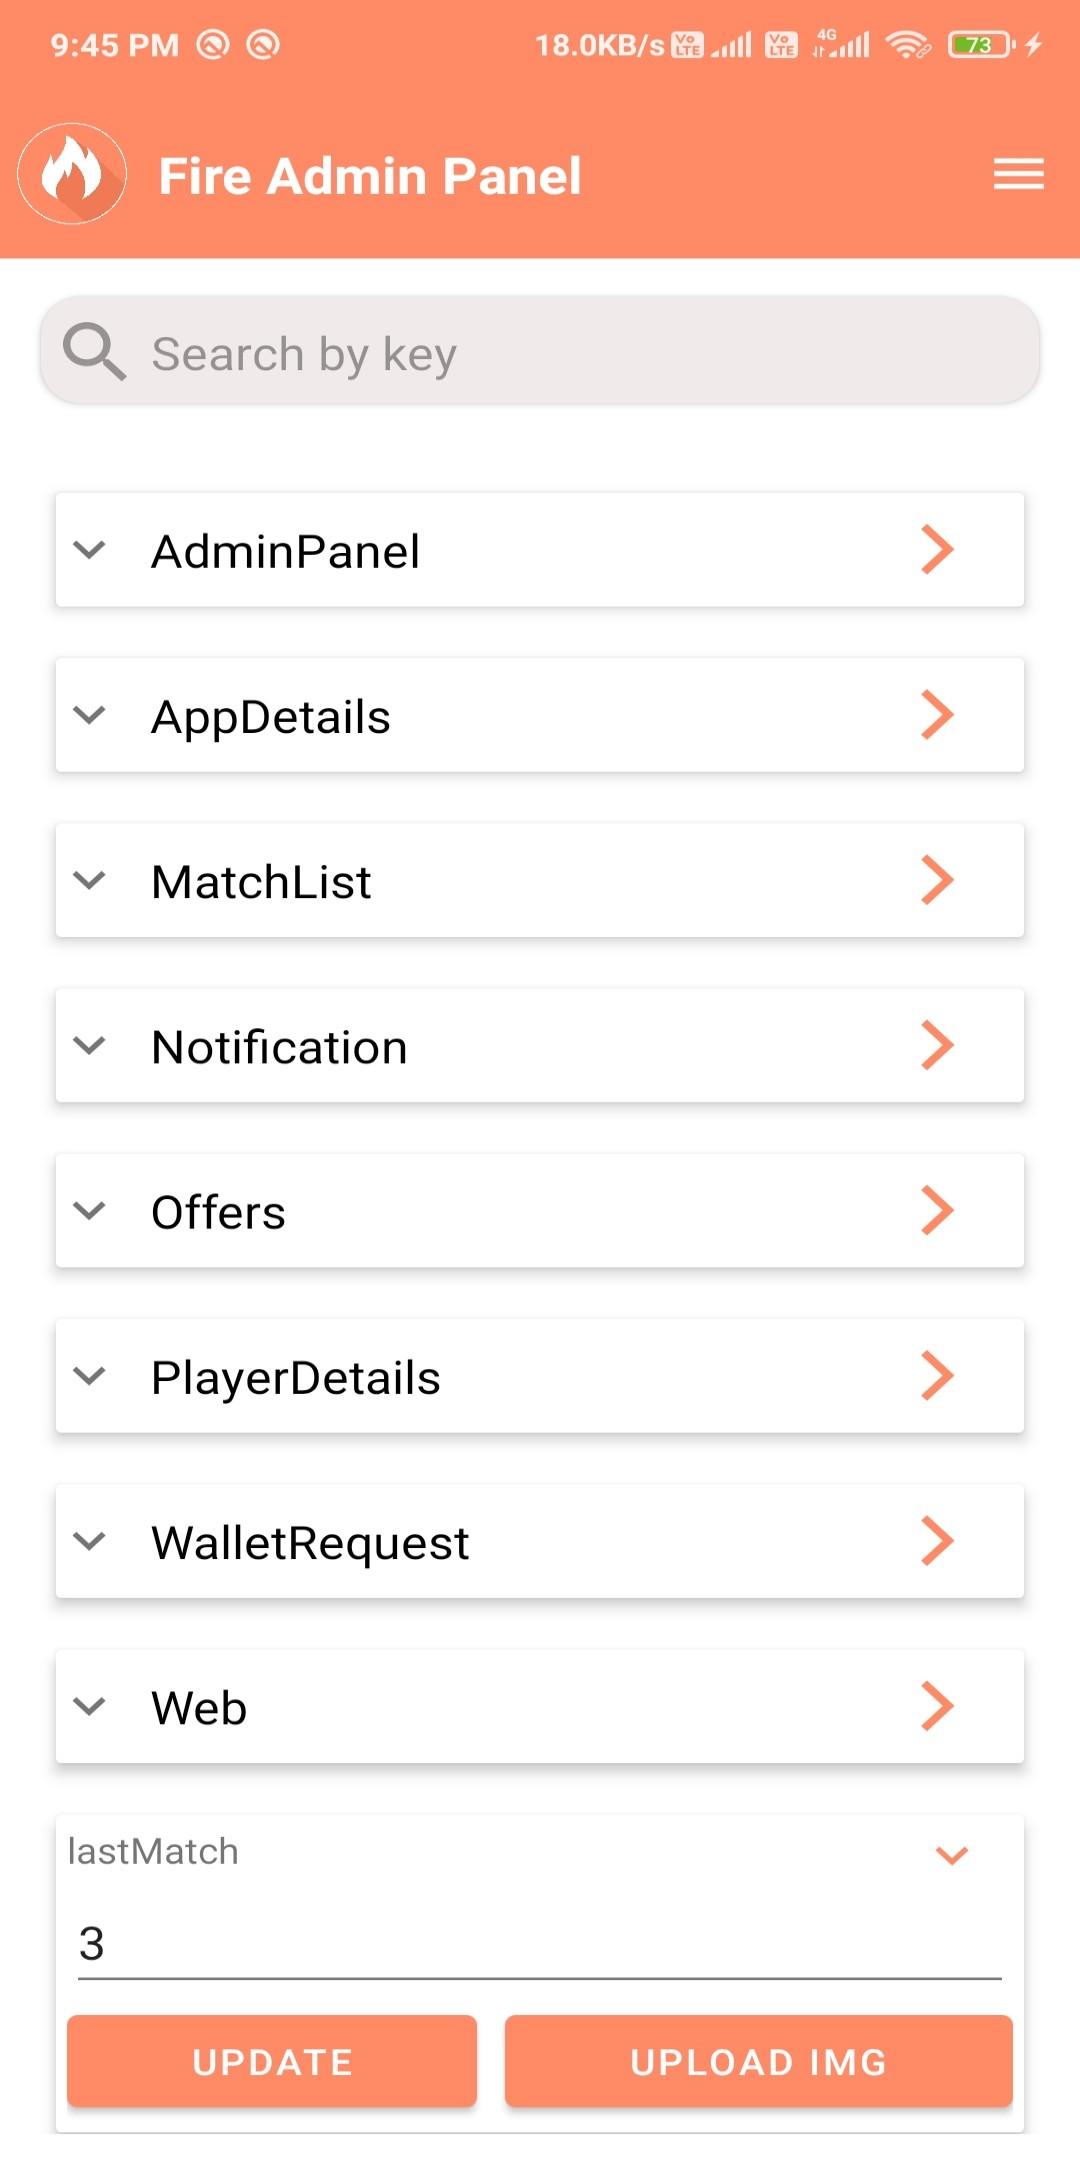The image size is (1080, 2160).
Task: Expand the AdminPanel node chevron
Action: click(x=90, y=550)
